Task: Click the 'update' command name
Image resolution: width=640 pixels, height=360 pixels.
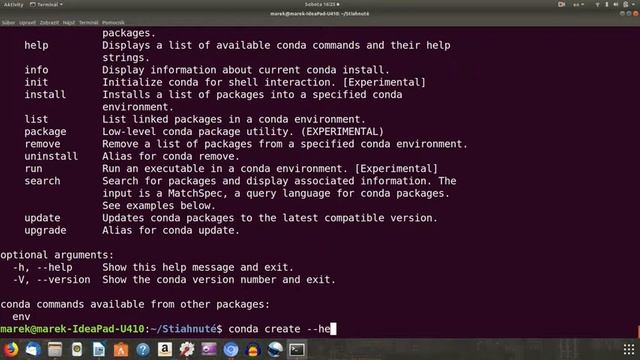Action: pos(42,218)
